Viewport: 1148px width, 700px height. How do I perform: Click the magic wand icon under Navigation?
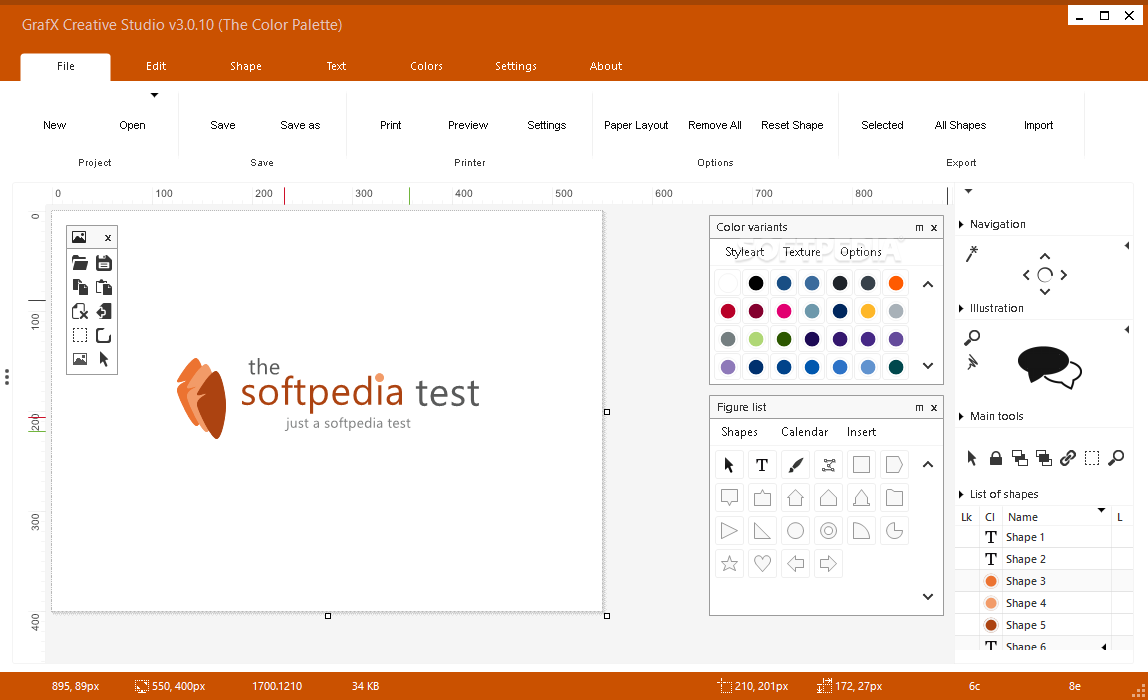pos(972,253)
